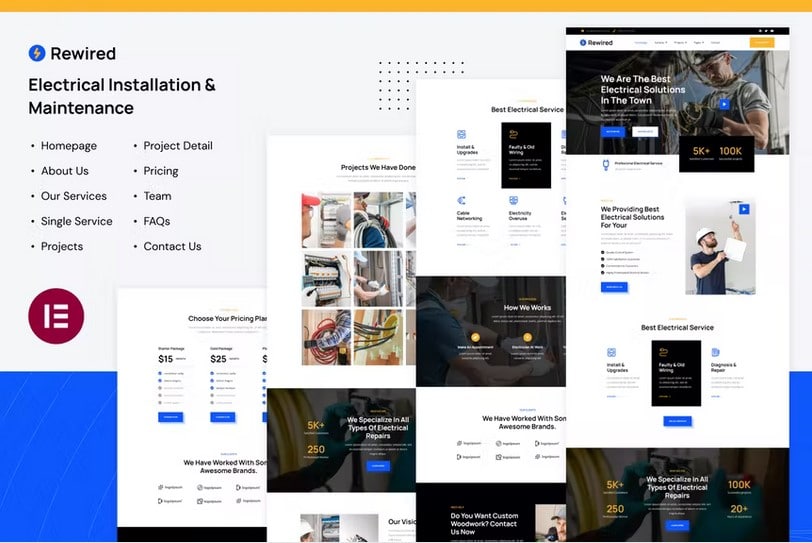This screenshot has height=543, width=812.
Task: Click the maroon Elementor logo badge
Action: (56, 316)
